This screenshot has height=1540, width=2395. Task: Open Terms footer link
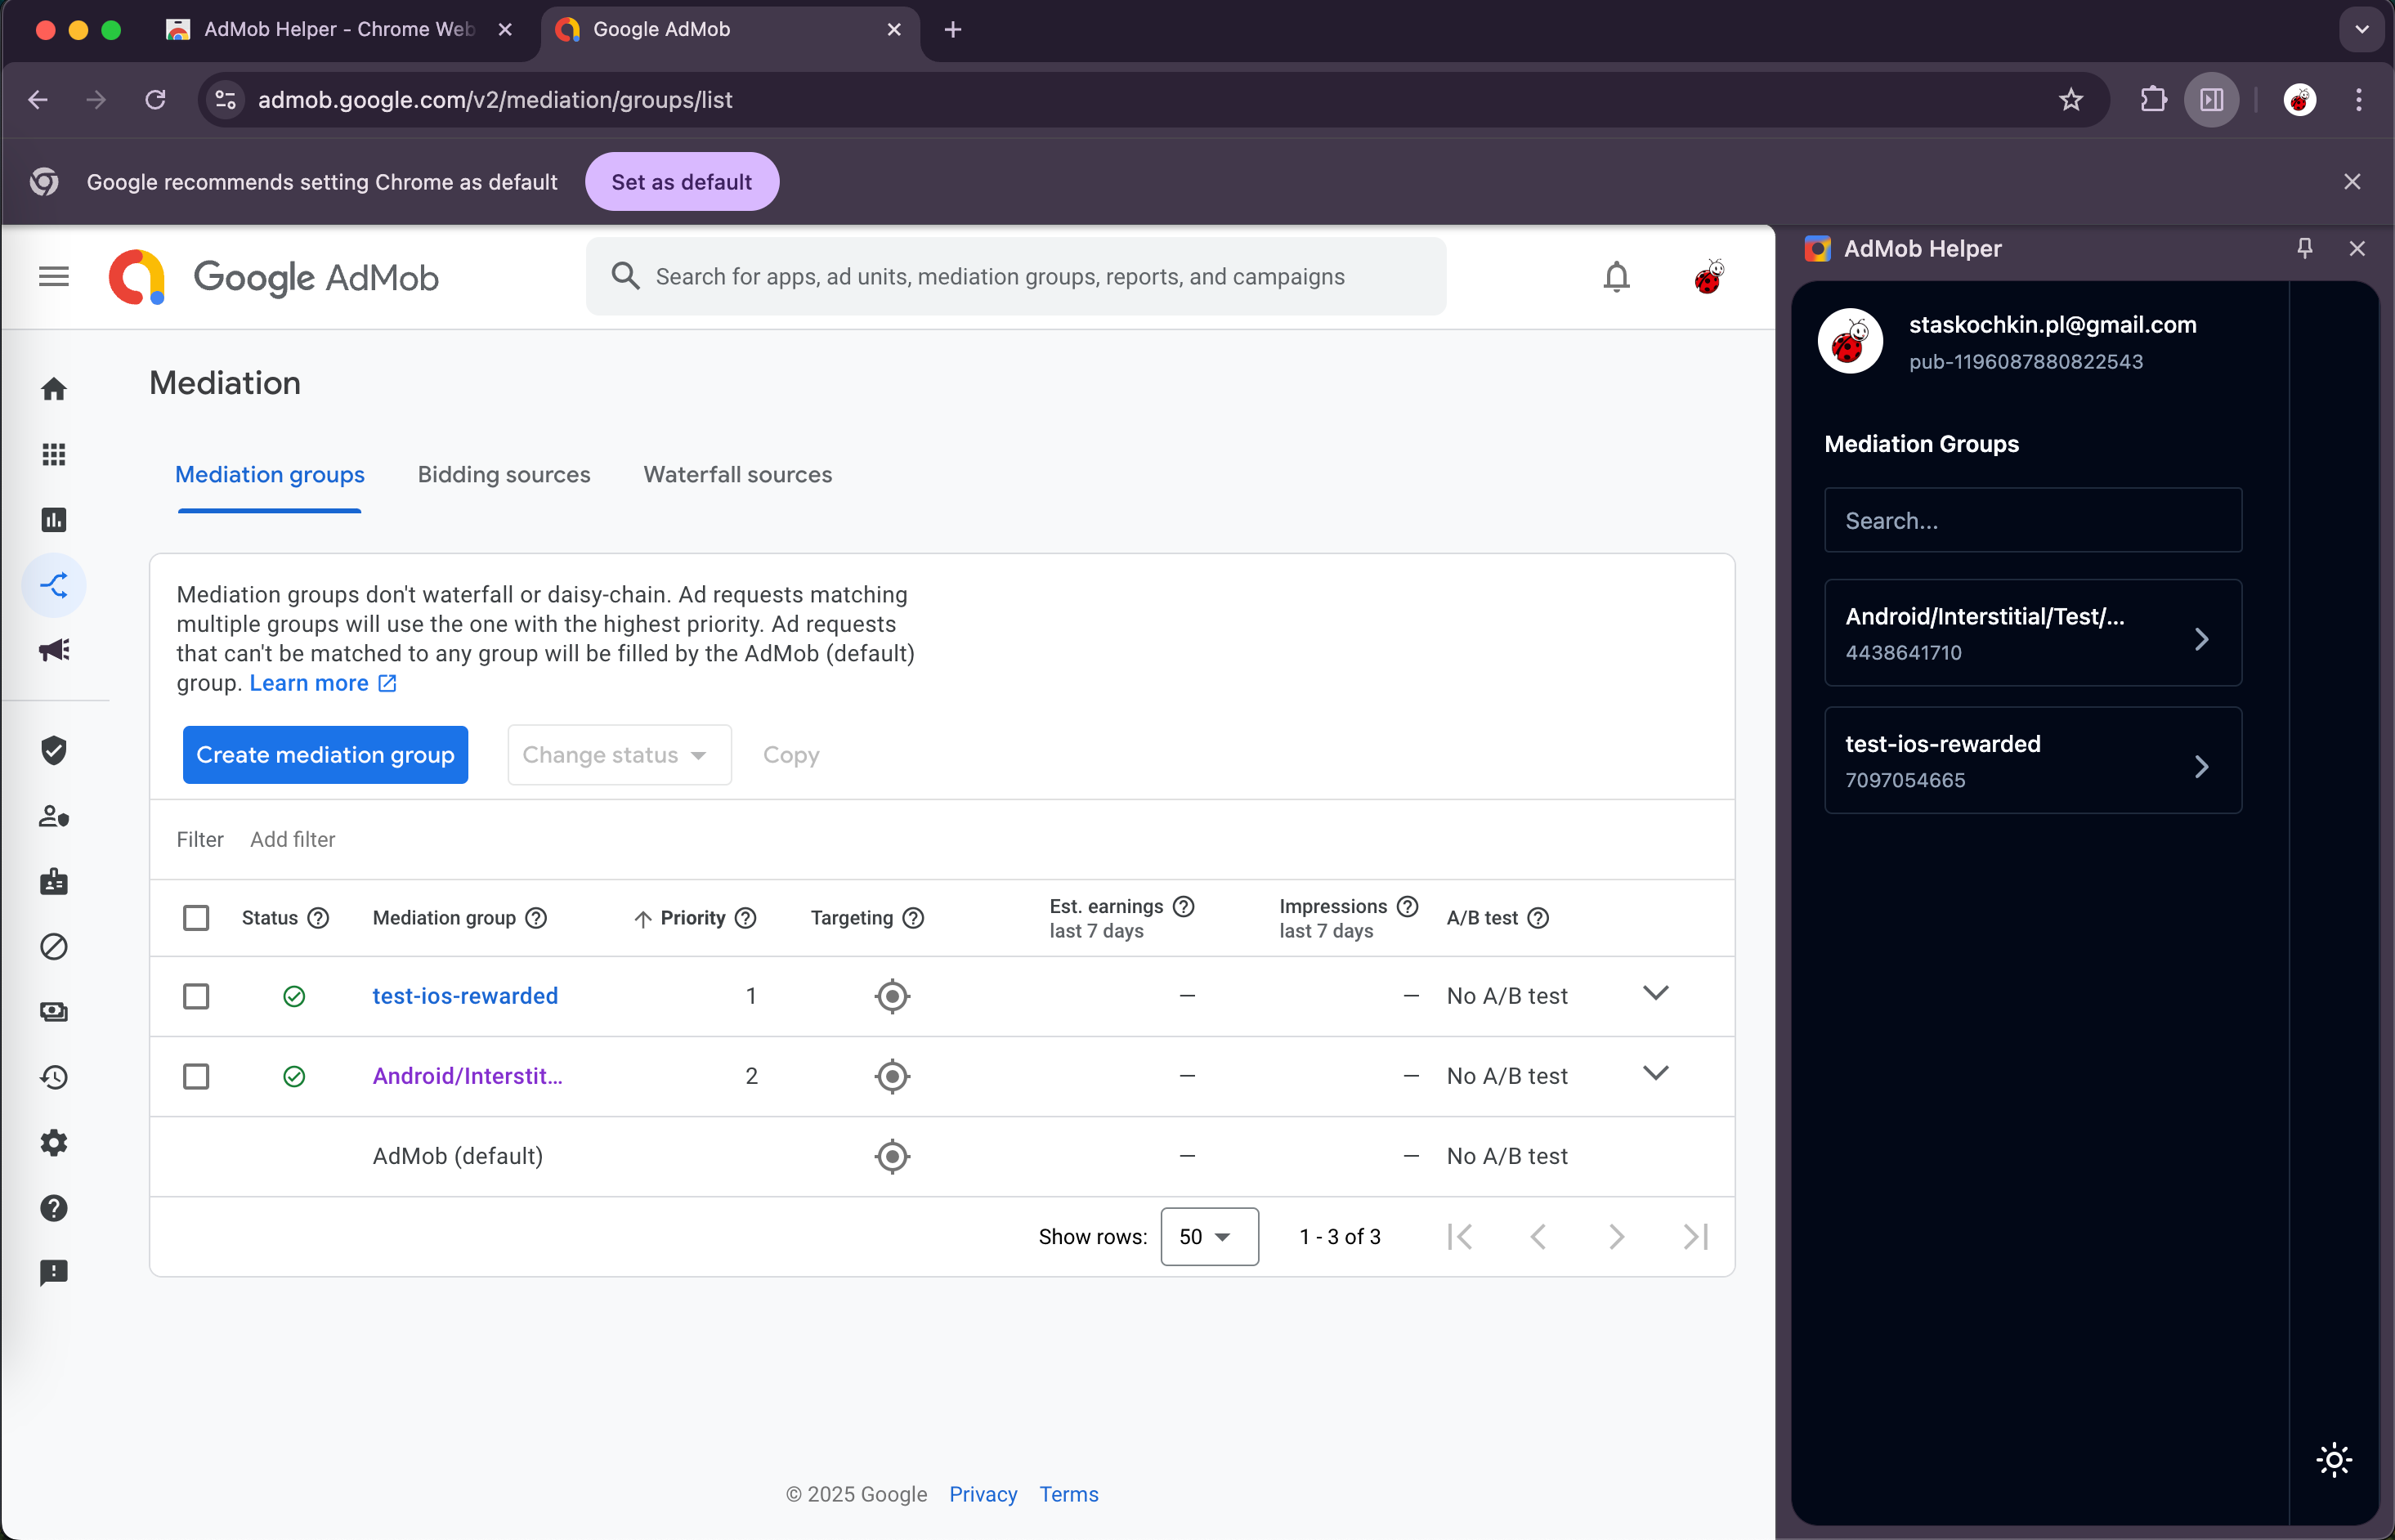click(x=1068, y=1494)
